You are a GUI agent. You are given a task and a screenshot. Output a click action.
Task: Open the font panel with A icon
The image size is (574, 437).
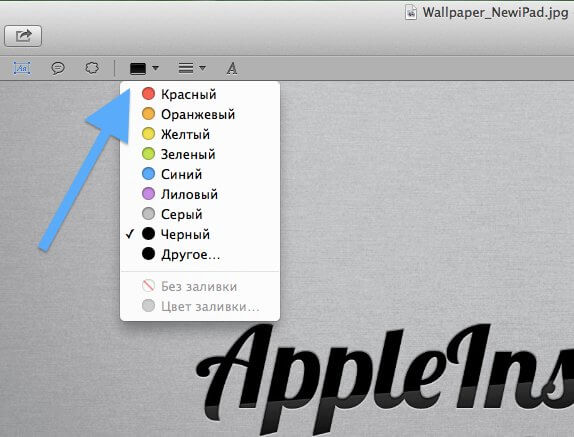point(231,68)
